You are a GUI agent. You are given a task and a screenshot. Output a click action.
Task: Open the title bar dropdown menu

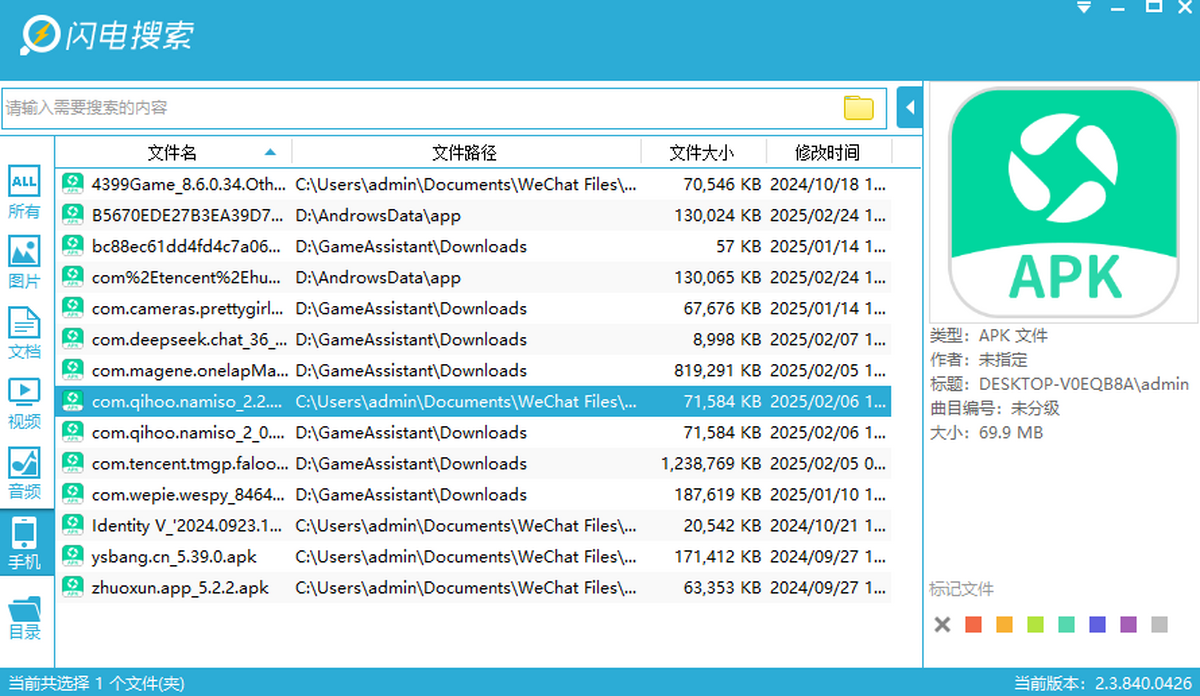(1084, 8)
